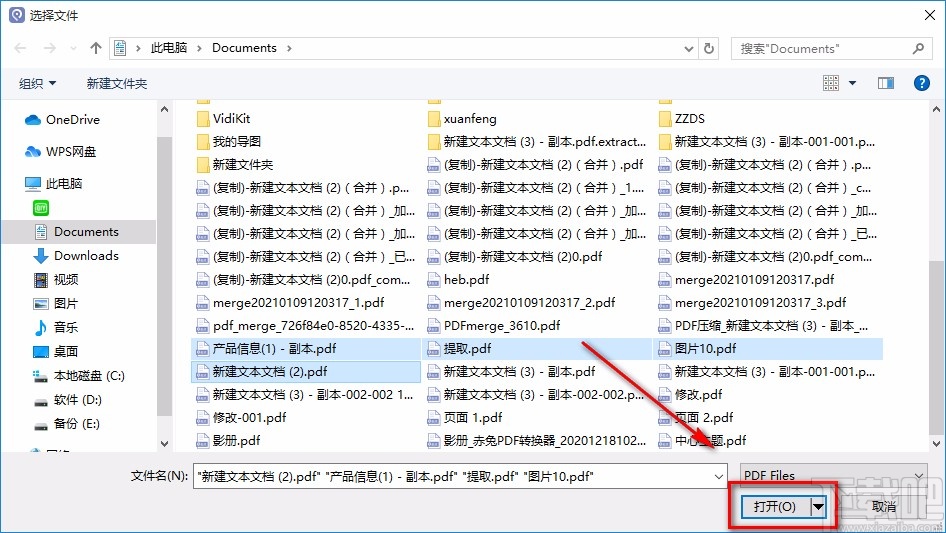
Task: Select 修改-001.pdf file
Action: pos(241,417)
